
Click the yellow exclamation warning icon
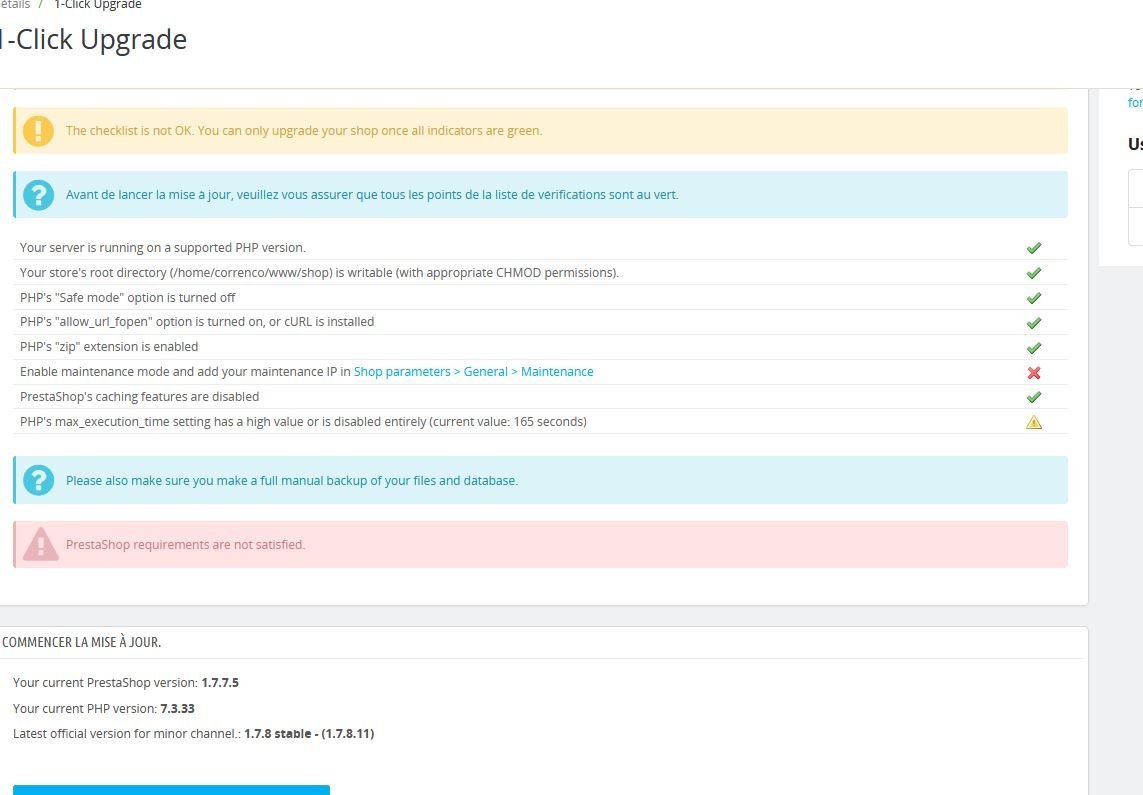point(38,131)
